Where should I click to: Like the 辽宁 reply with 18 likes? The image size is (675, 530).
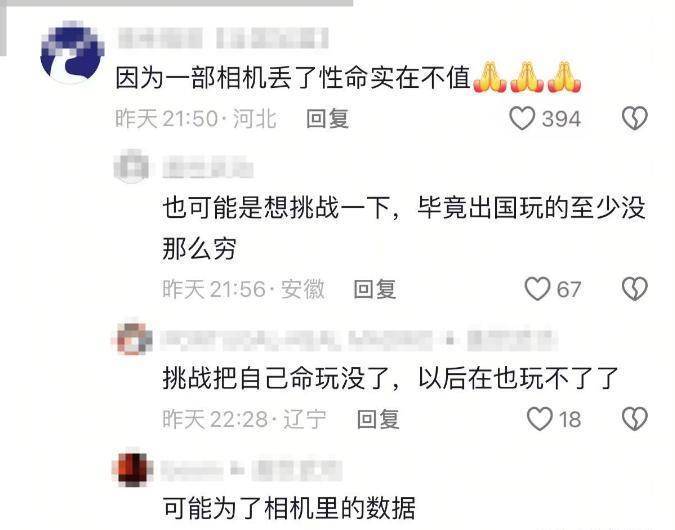[539, 419]
